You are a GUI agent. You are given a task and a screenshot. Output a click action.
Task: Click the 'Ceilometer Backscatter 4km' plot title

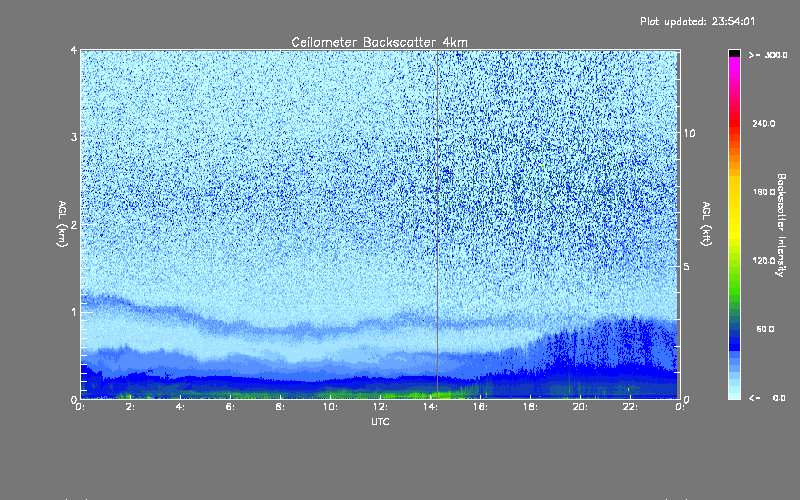coord(379,42)
